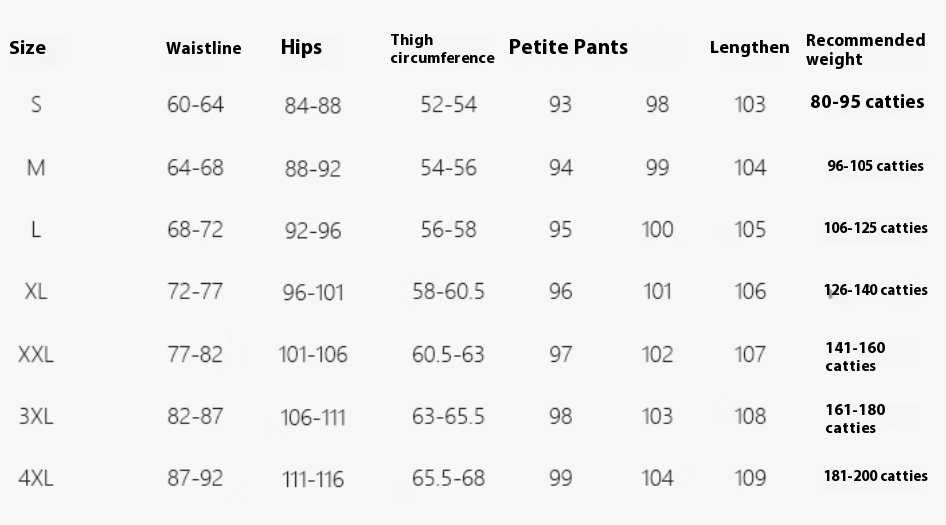Select the Thigh circumference header

[x=442, y=49]
